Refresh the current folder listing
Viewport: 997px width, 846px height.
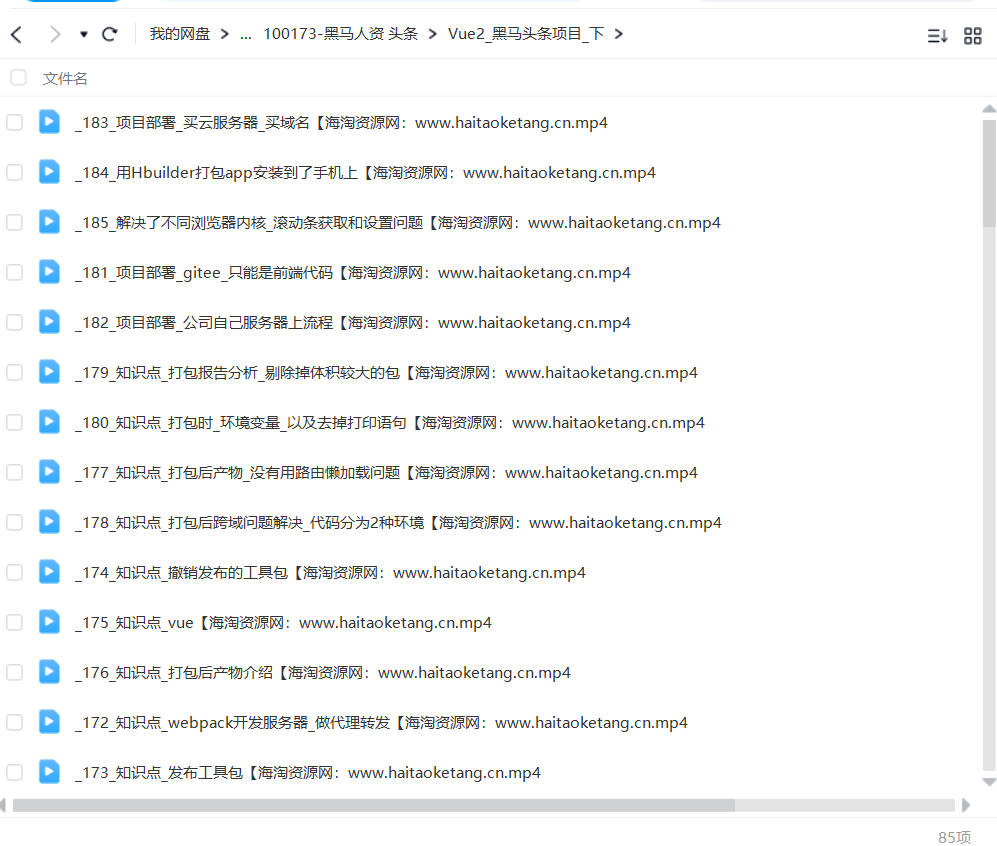tap(109, 34)
